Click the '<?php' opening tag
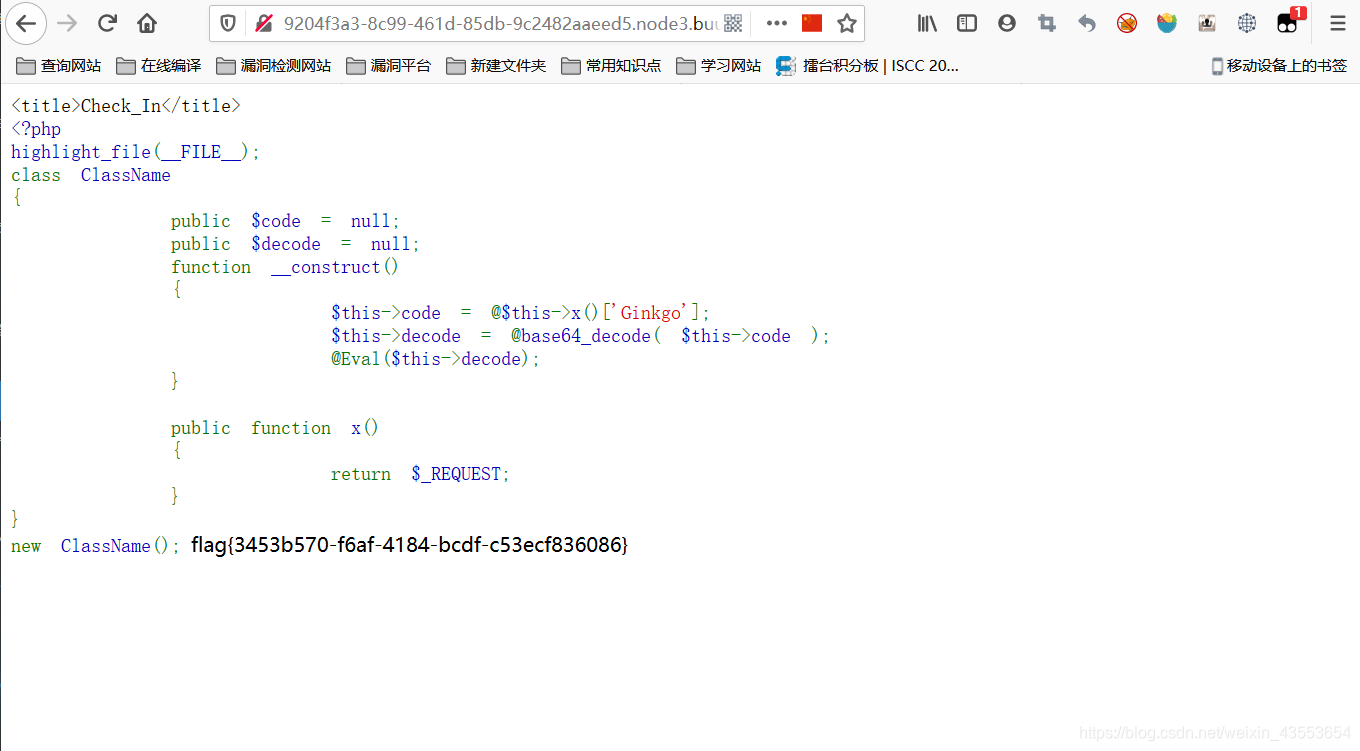 [x=36, y=129]
